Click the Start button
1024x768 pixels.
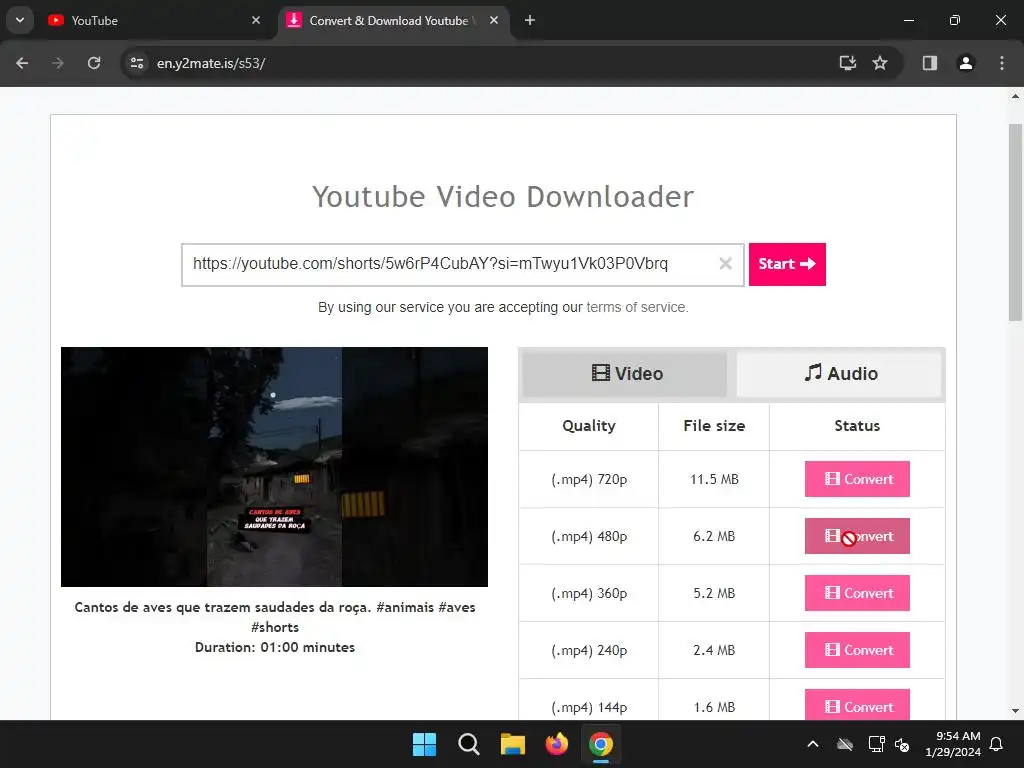(x=787, y=264)
